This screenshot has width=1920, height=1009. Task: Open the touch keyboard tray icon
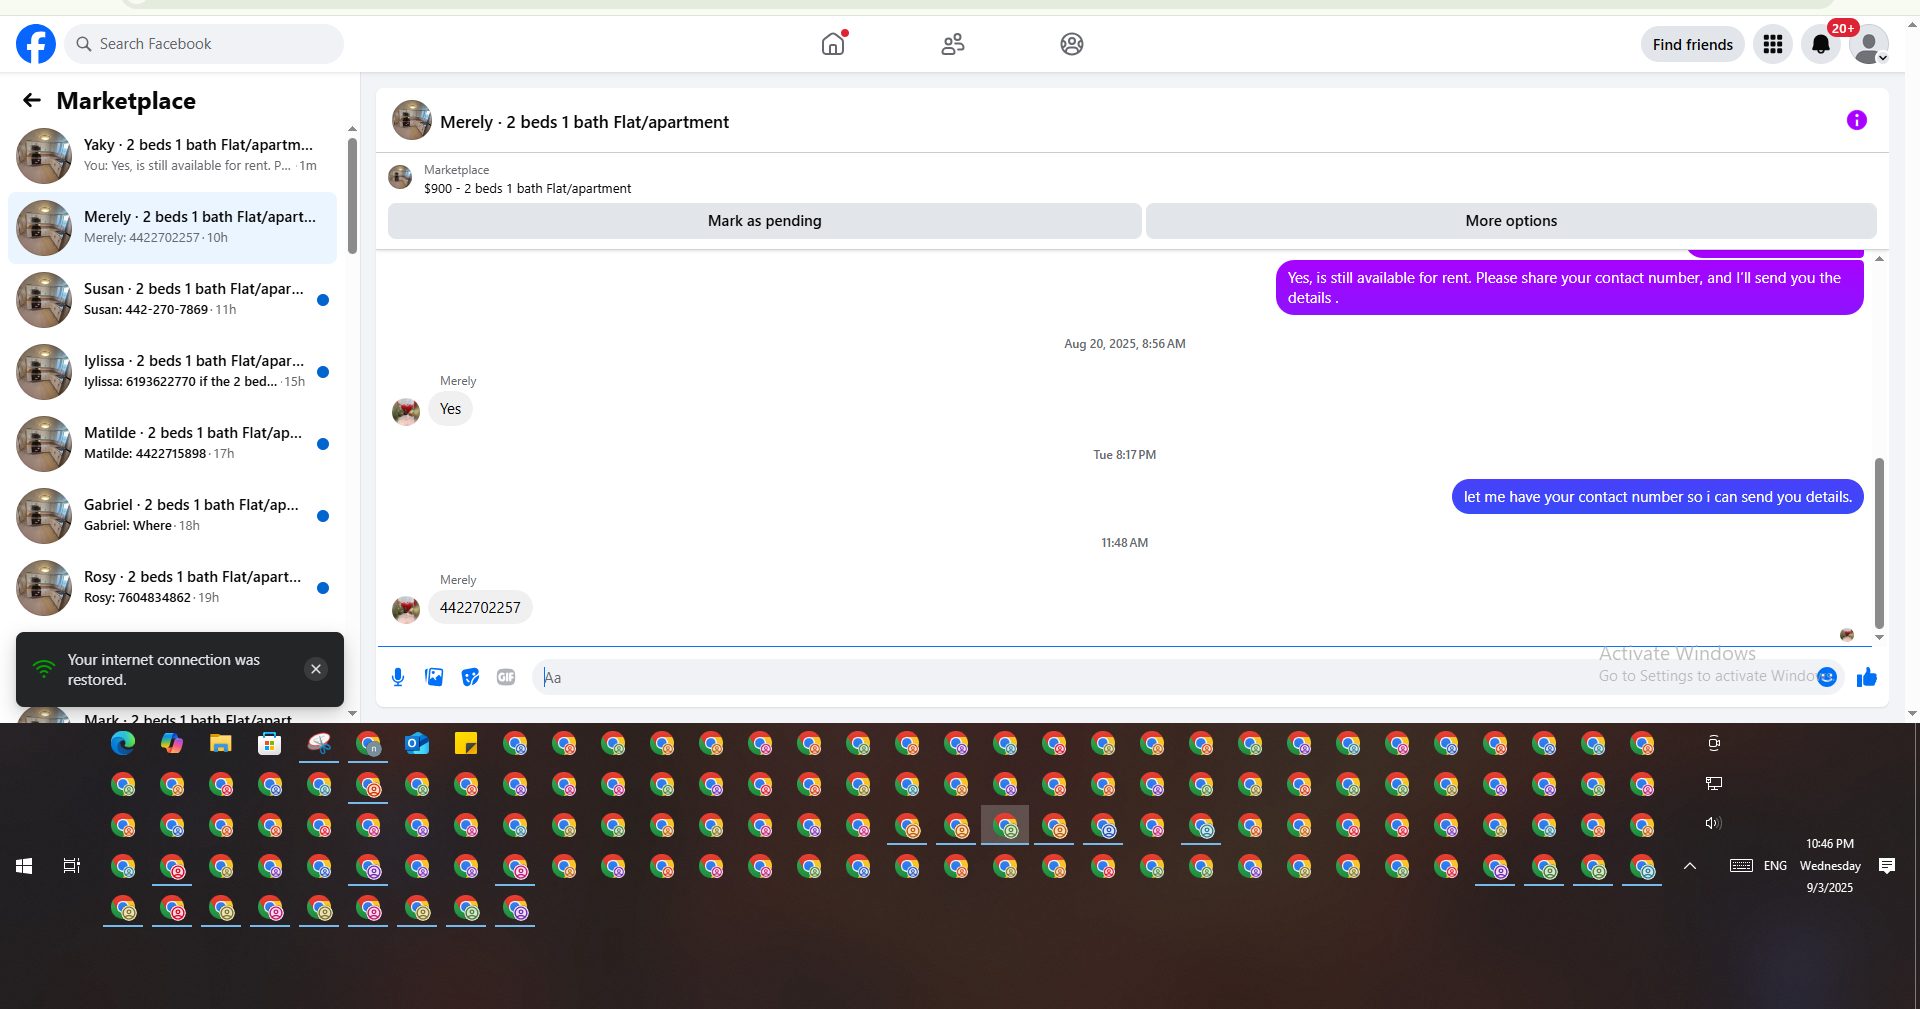tap(1741, 866)
